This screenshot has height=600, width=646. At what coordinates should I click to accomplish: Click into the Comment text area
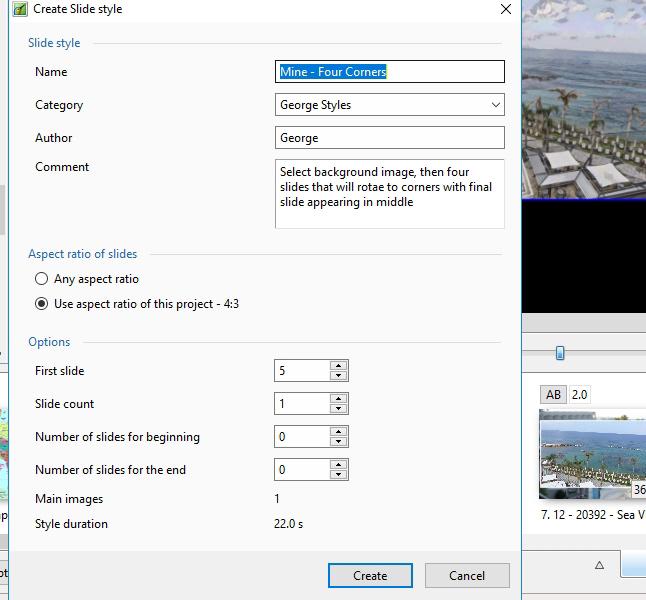click(x=389, y=194)
